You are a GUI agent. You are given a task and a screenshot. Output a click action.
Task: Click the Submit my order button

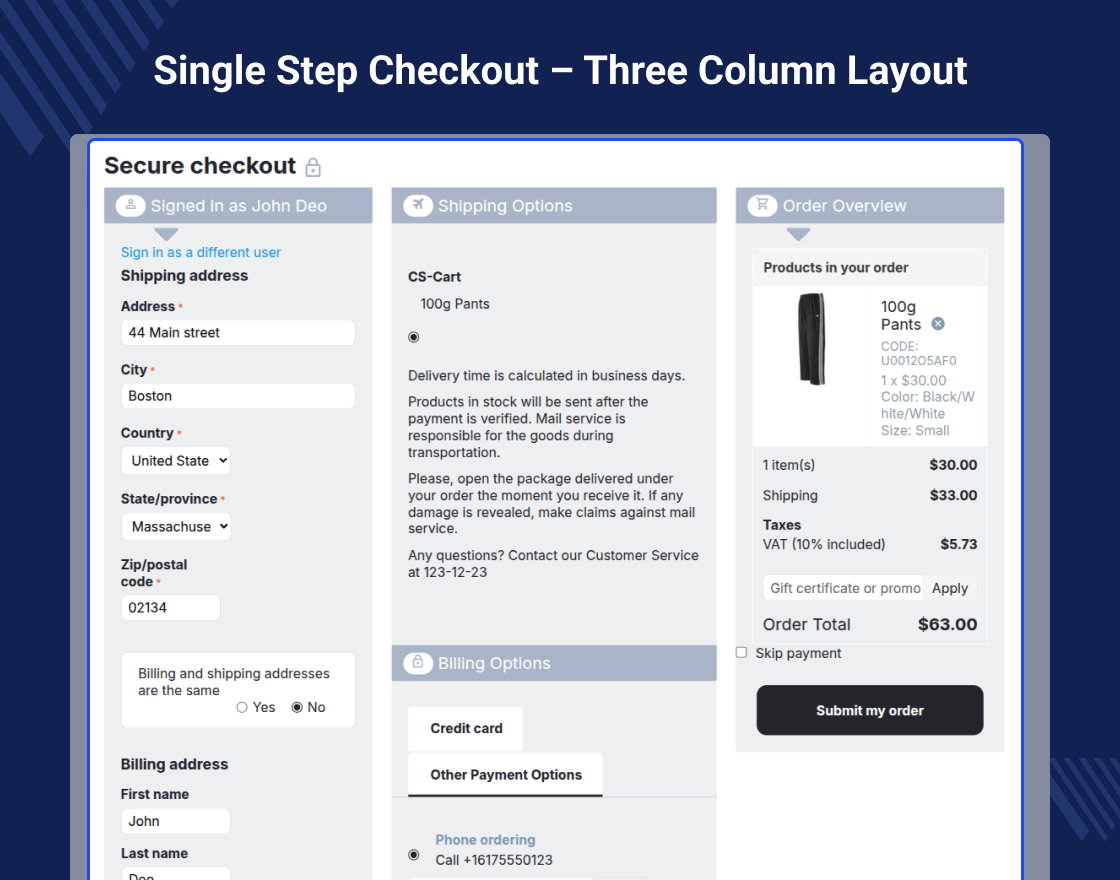point(869,710)
